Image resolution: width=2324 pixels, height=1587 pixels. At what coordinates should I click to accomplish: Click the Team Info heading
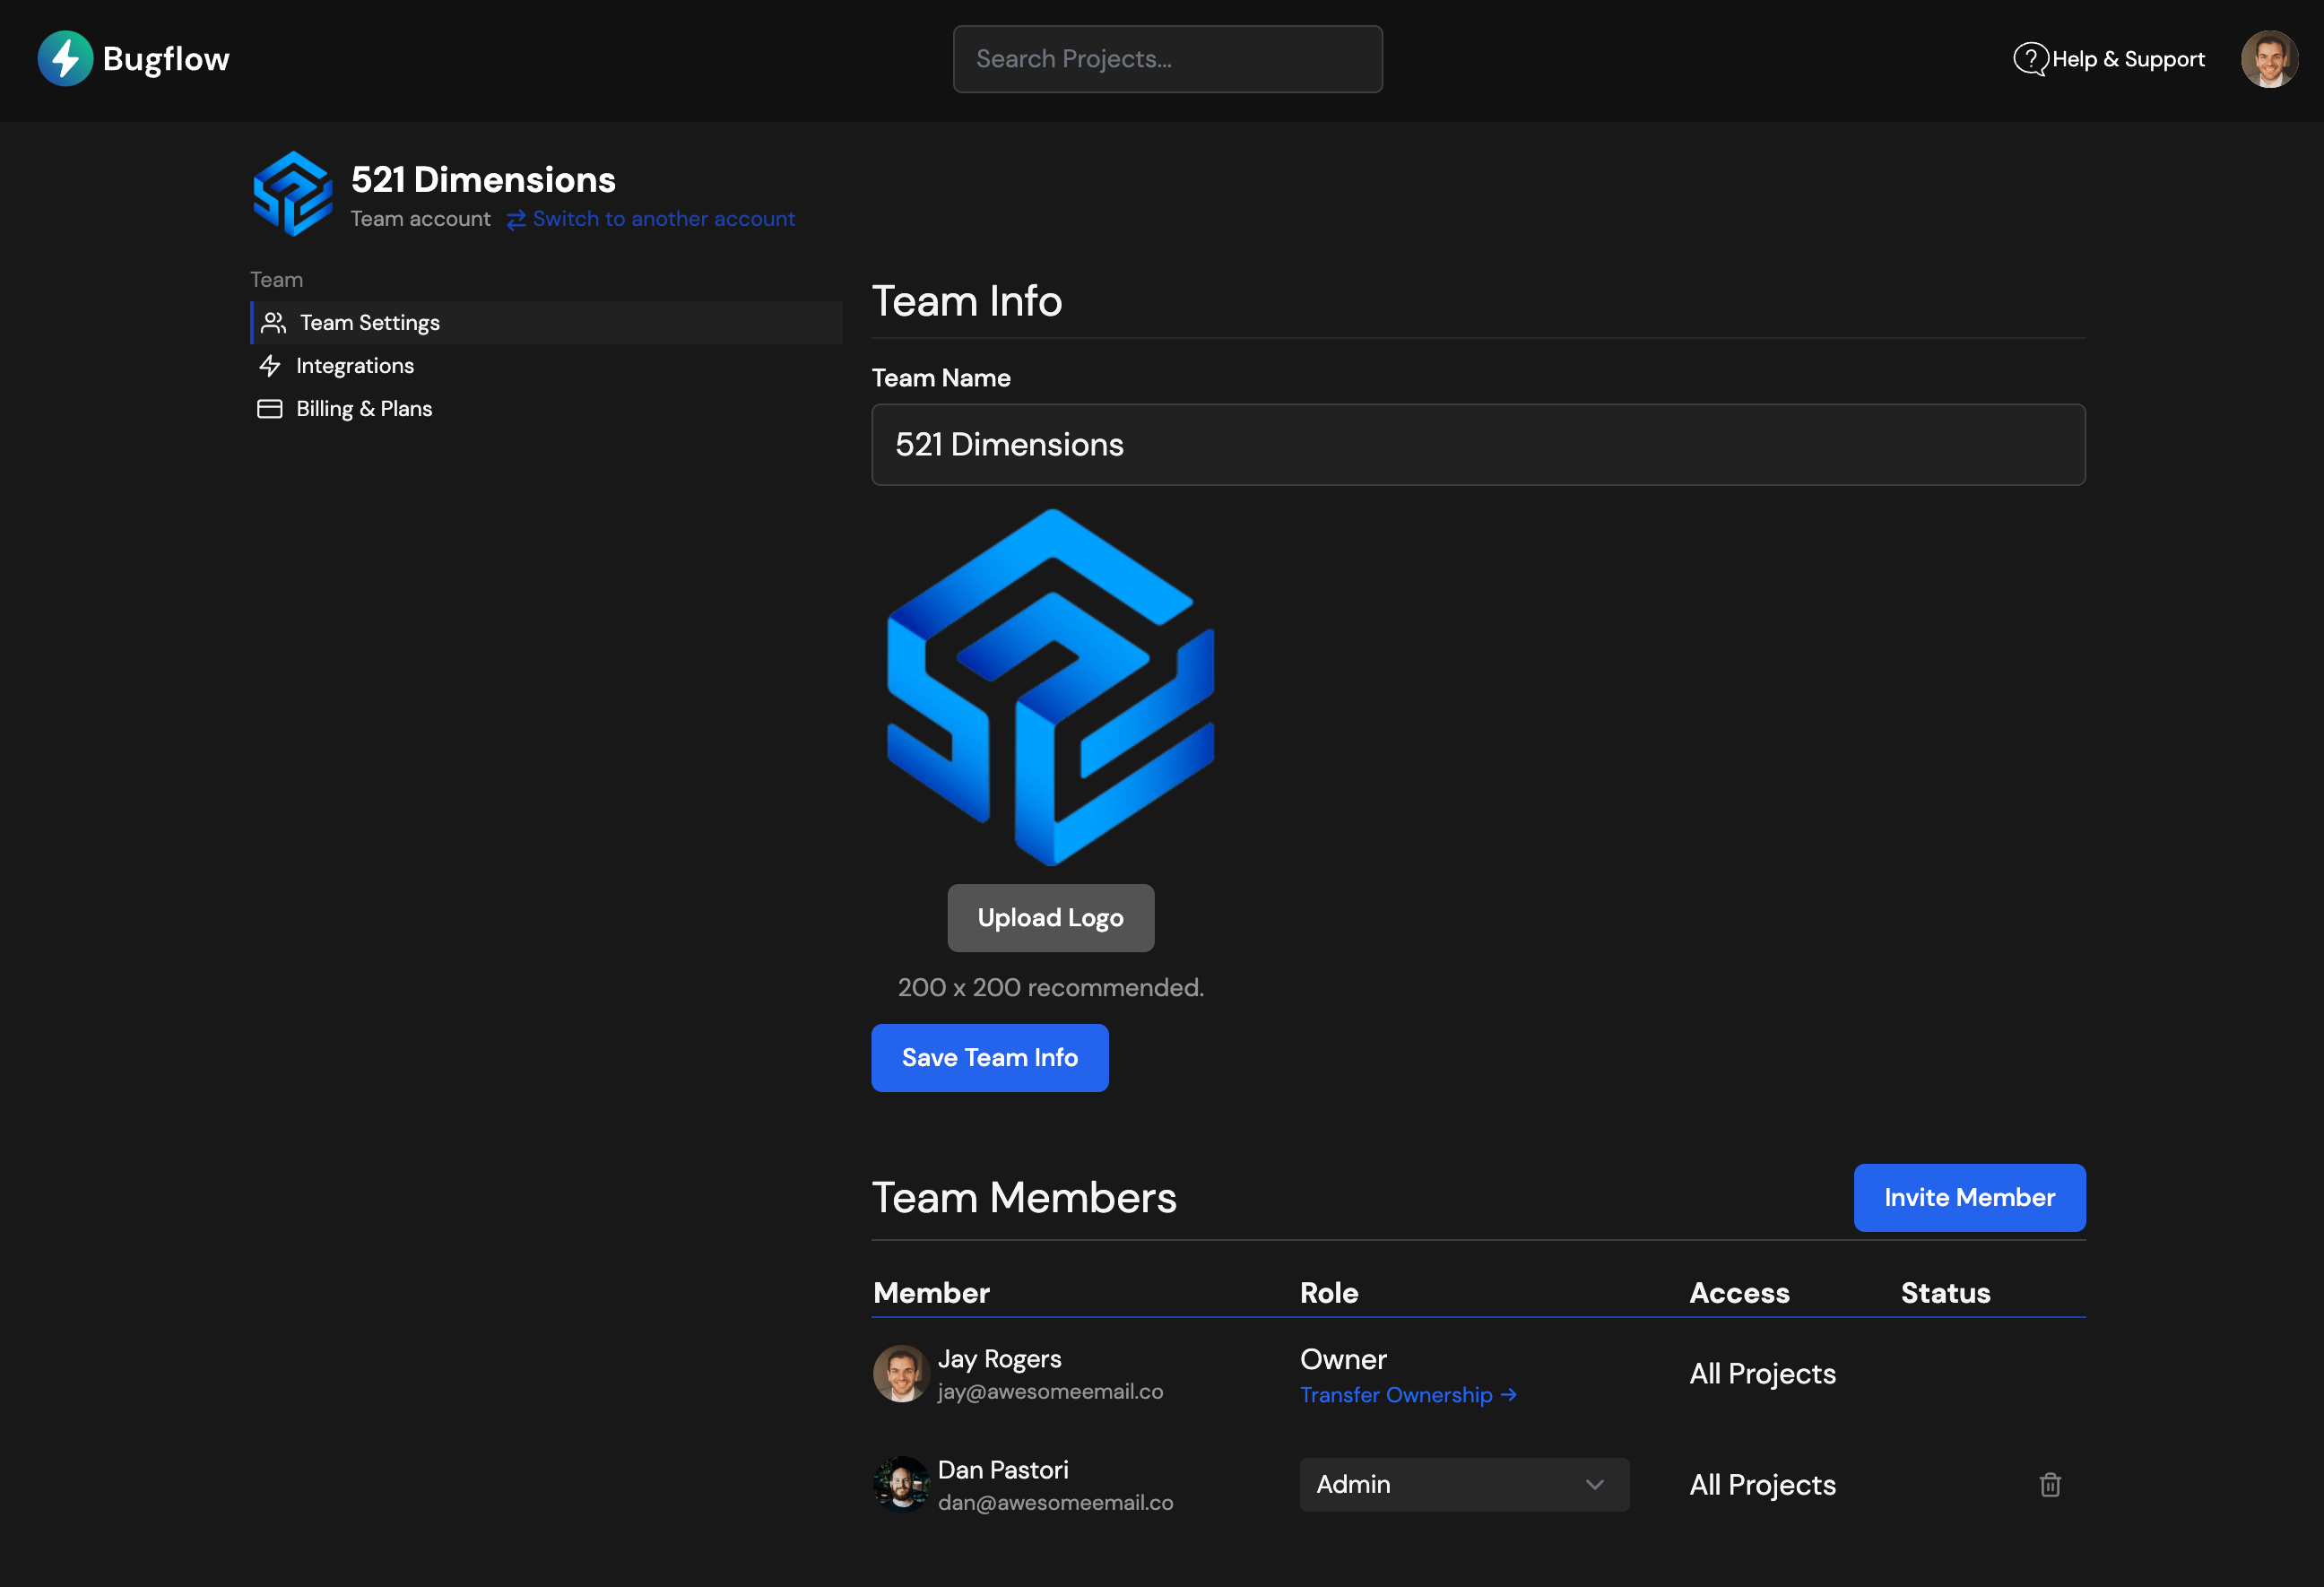[x=967, y=301]
